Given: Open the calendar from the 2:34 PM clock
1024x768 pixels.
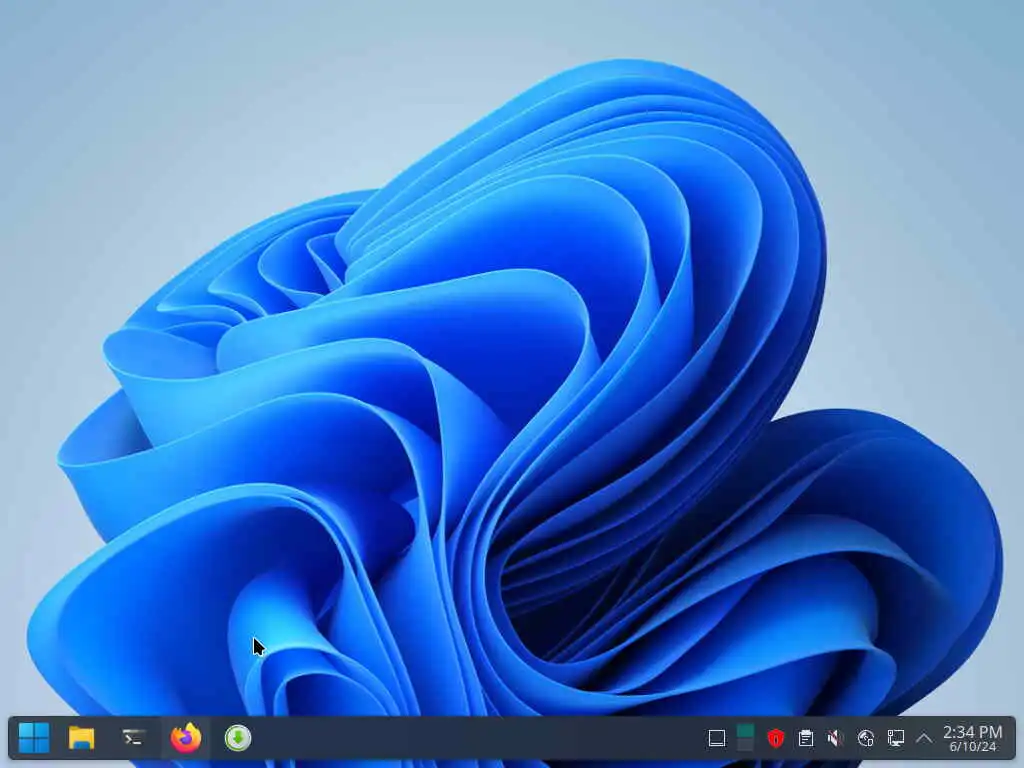Looking at the screenshot, I should pyautogui.click(x=972, y=738).
